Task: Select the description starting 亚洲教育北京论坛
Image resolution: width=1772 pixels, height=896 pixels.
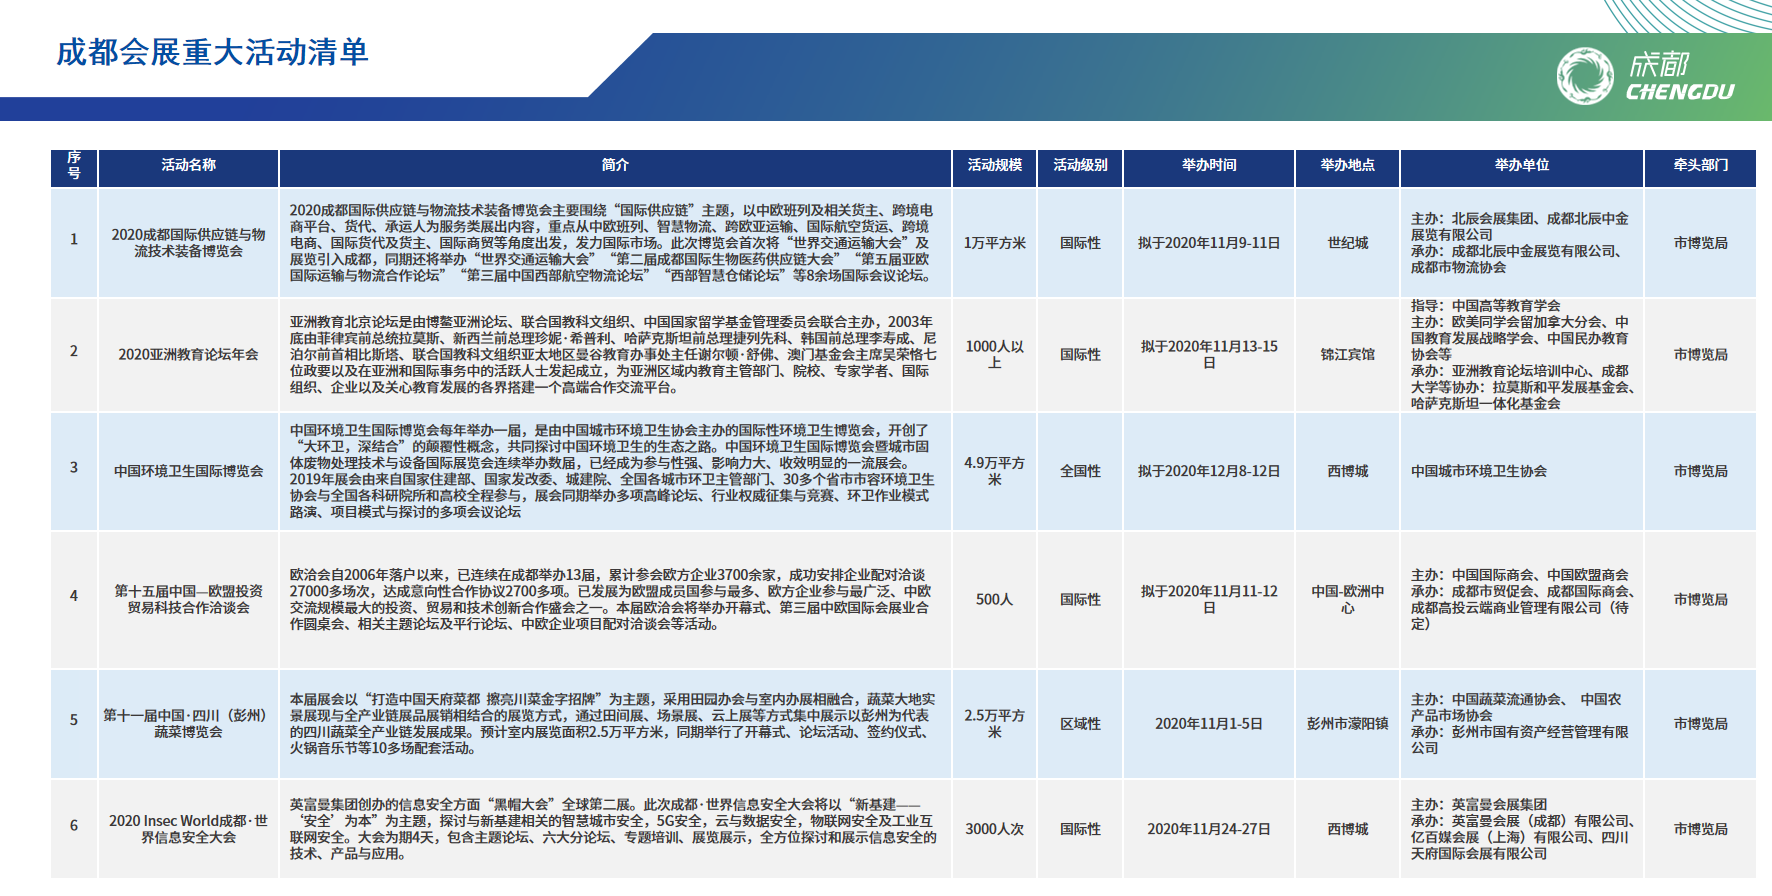Action: [614, 354]
